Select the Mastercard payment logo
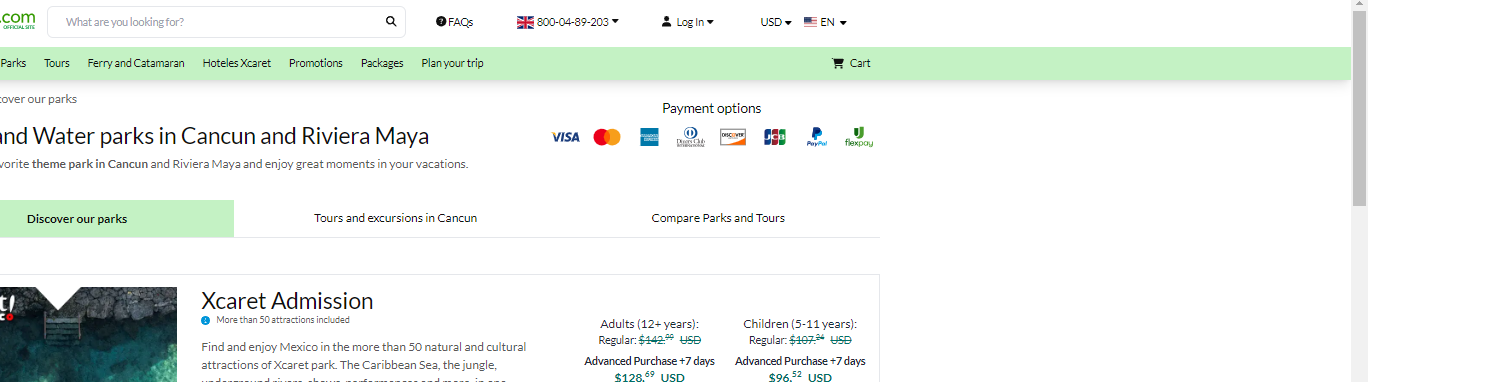 point(607,137)
